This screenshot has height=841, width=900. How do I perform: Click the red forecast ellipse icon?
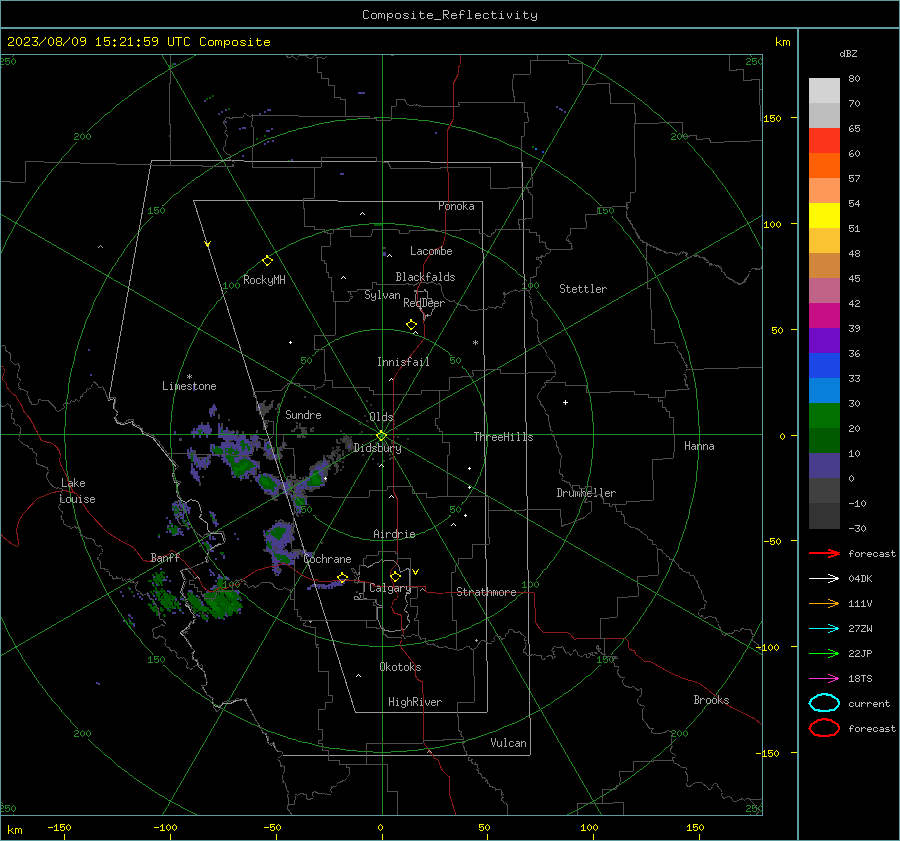pyautogui.click(x=824, y=728)
